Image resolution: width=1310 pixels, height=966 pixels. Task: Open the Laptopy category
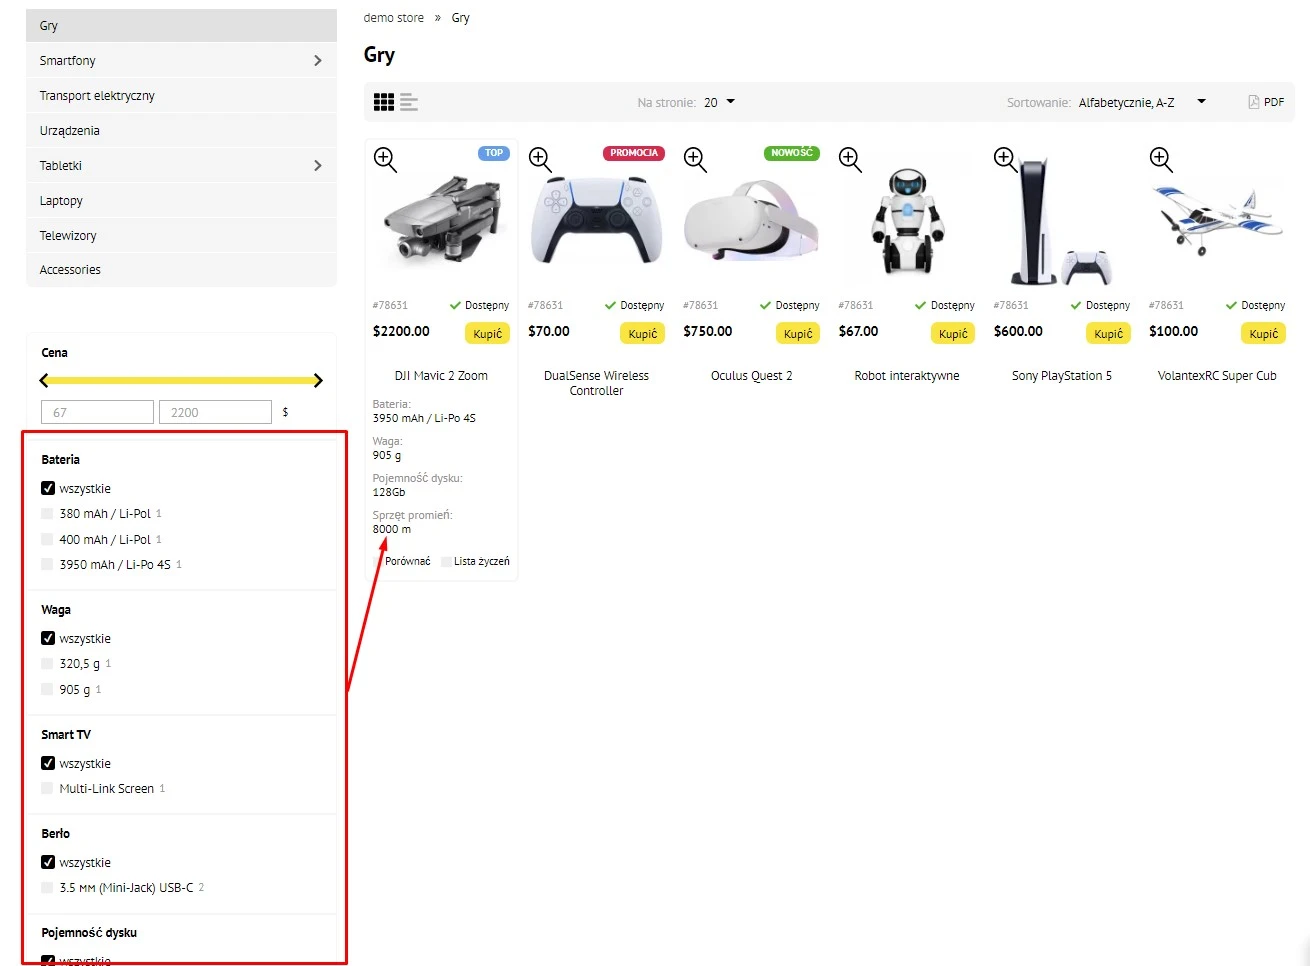pyautogui.click(x=60, y=200)
